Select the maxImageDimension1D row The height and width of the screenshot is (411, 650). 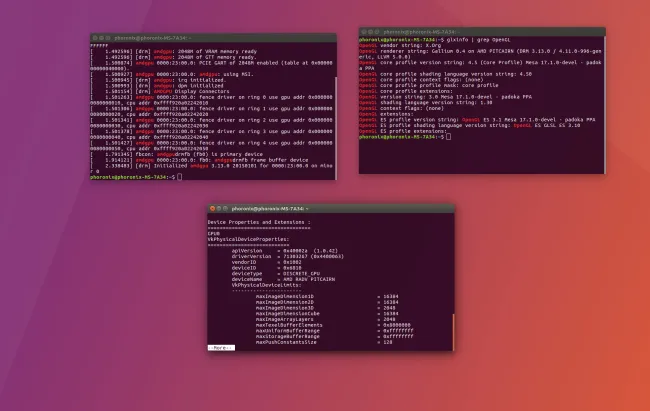click(x=327, y=297)
